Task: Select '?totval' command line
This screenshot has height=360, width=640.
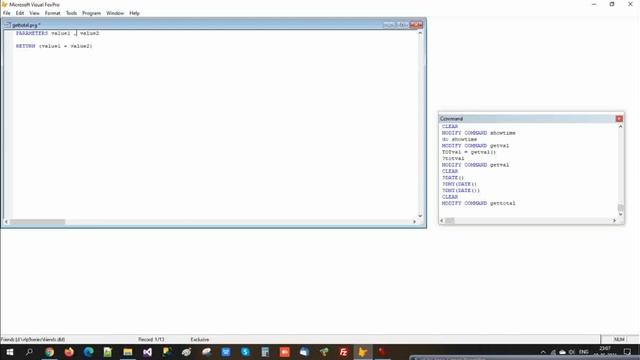Action: pyautogui.click(x=453, y=158)
